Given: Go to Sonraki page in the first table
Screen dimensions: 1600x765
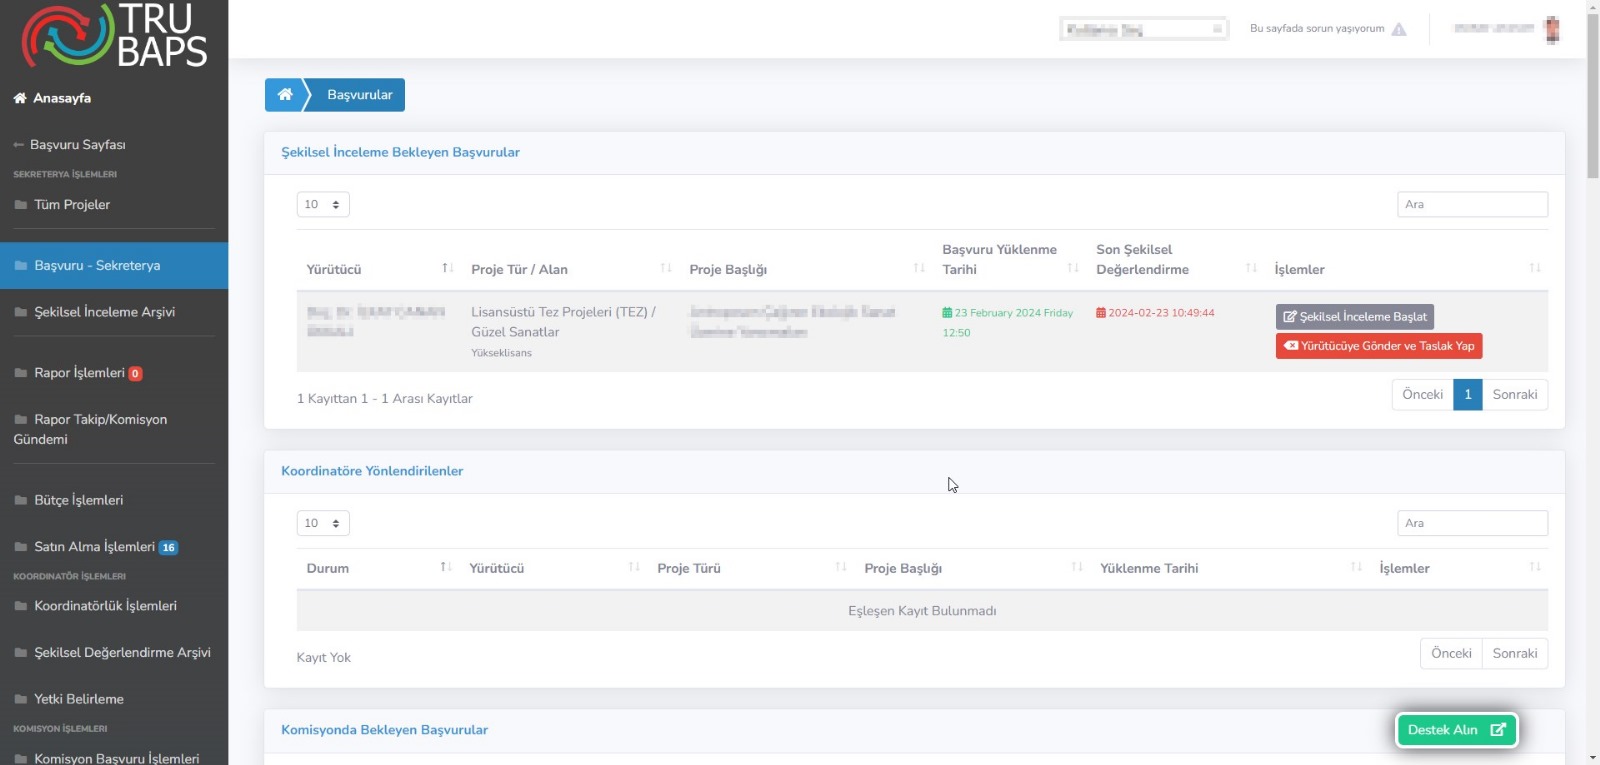Looking at the screenshot, I should coord(1514,395).
